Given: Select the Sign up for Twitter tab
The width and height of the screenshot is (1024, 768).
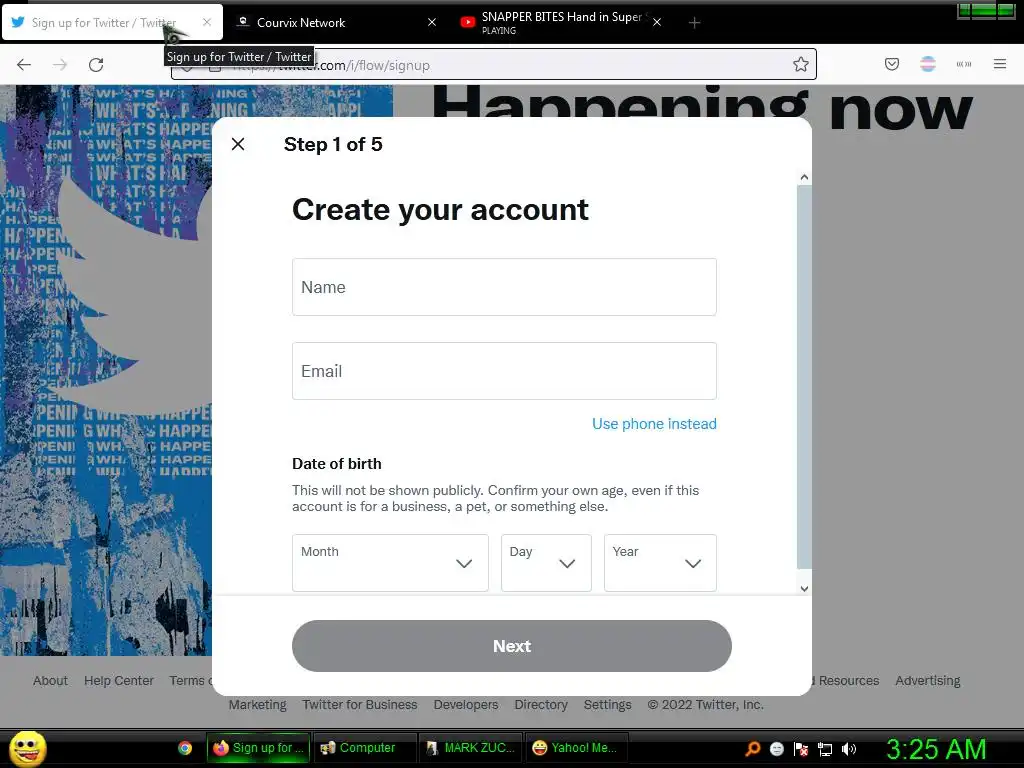Looking at the screenshot, I should point(112,23).
